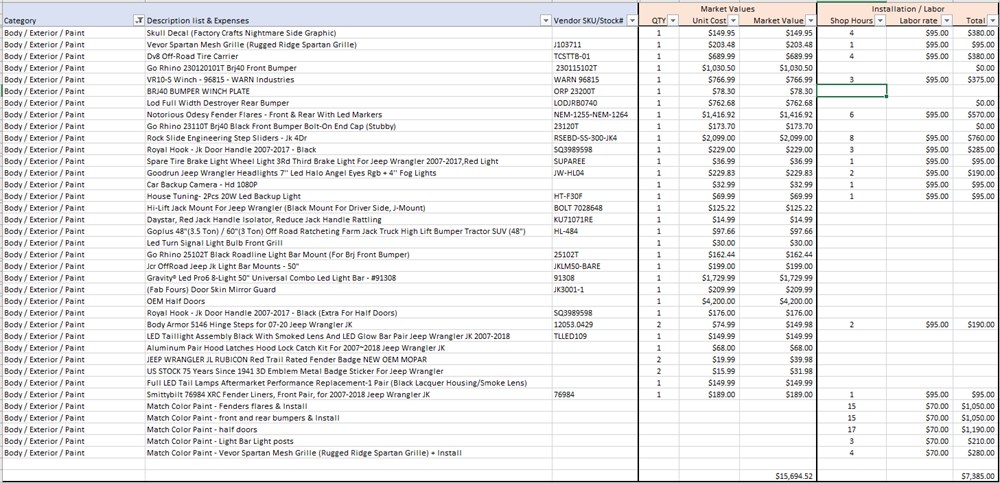
Task: Select the OEM Half Doors description cell
Action: pos(349,301)
